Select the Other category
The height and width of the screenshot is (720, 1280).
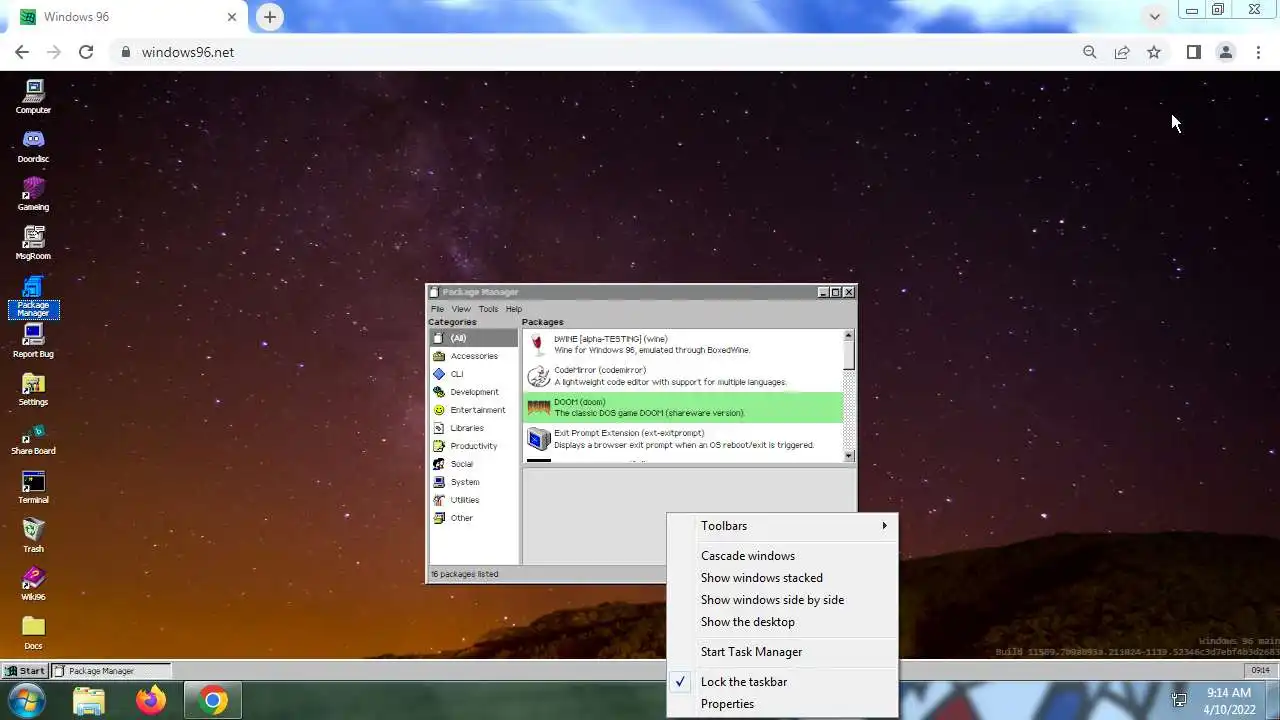(474, 518)
